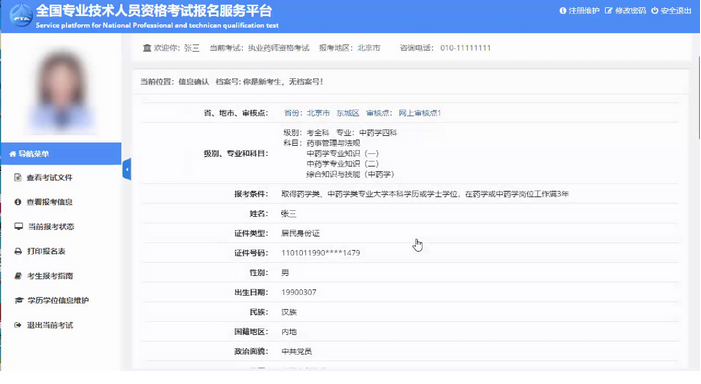The width and height of the screenshot is (701, 384).
Task: Select 退出当前考试 menu item
Action: [x=50, y=325]
